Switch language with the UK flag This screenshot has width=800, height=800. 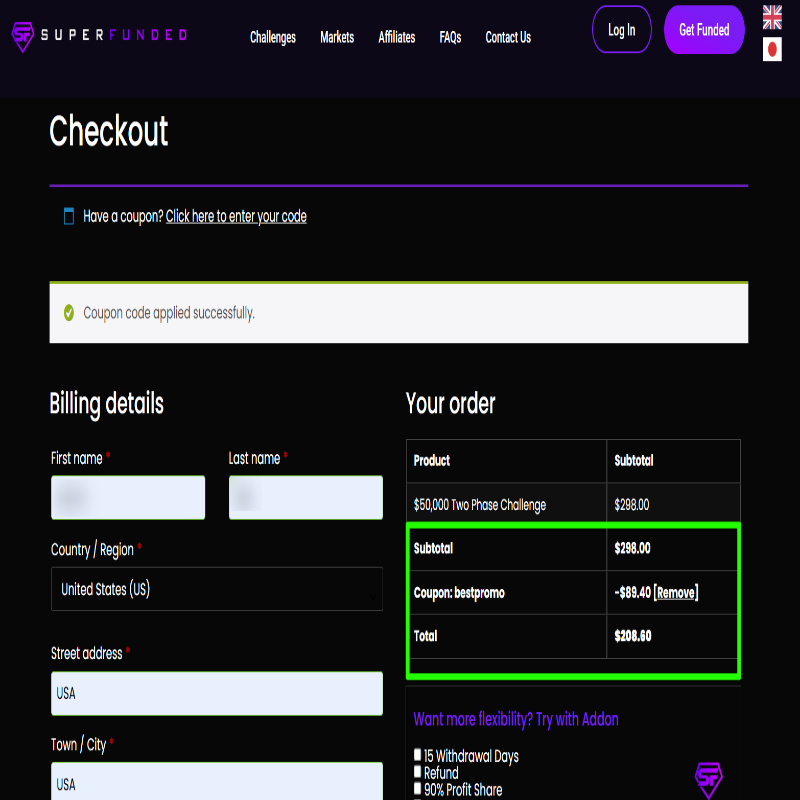click(x=772, y=16)
